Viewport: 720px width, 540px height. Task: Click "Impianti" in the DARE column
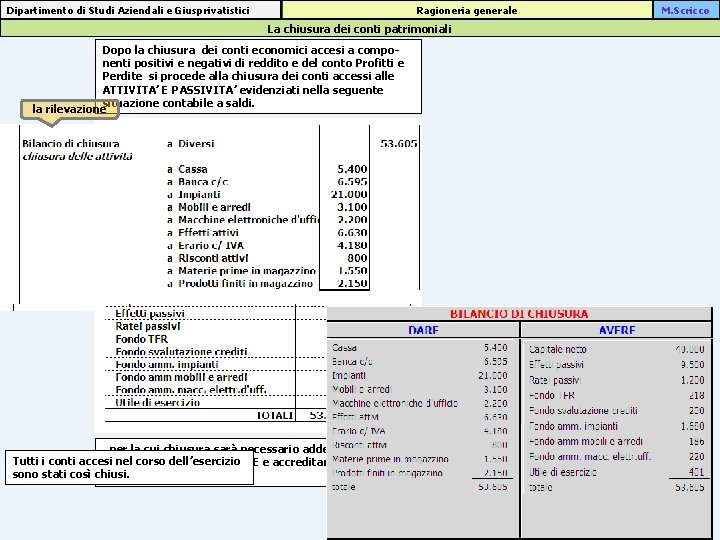coord(349,376)
